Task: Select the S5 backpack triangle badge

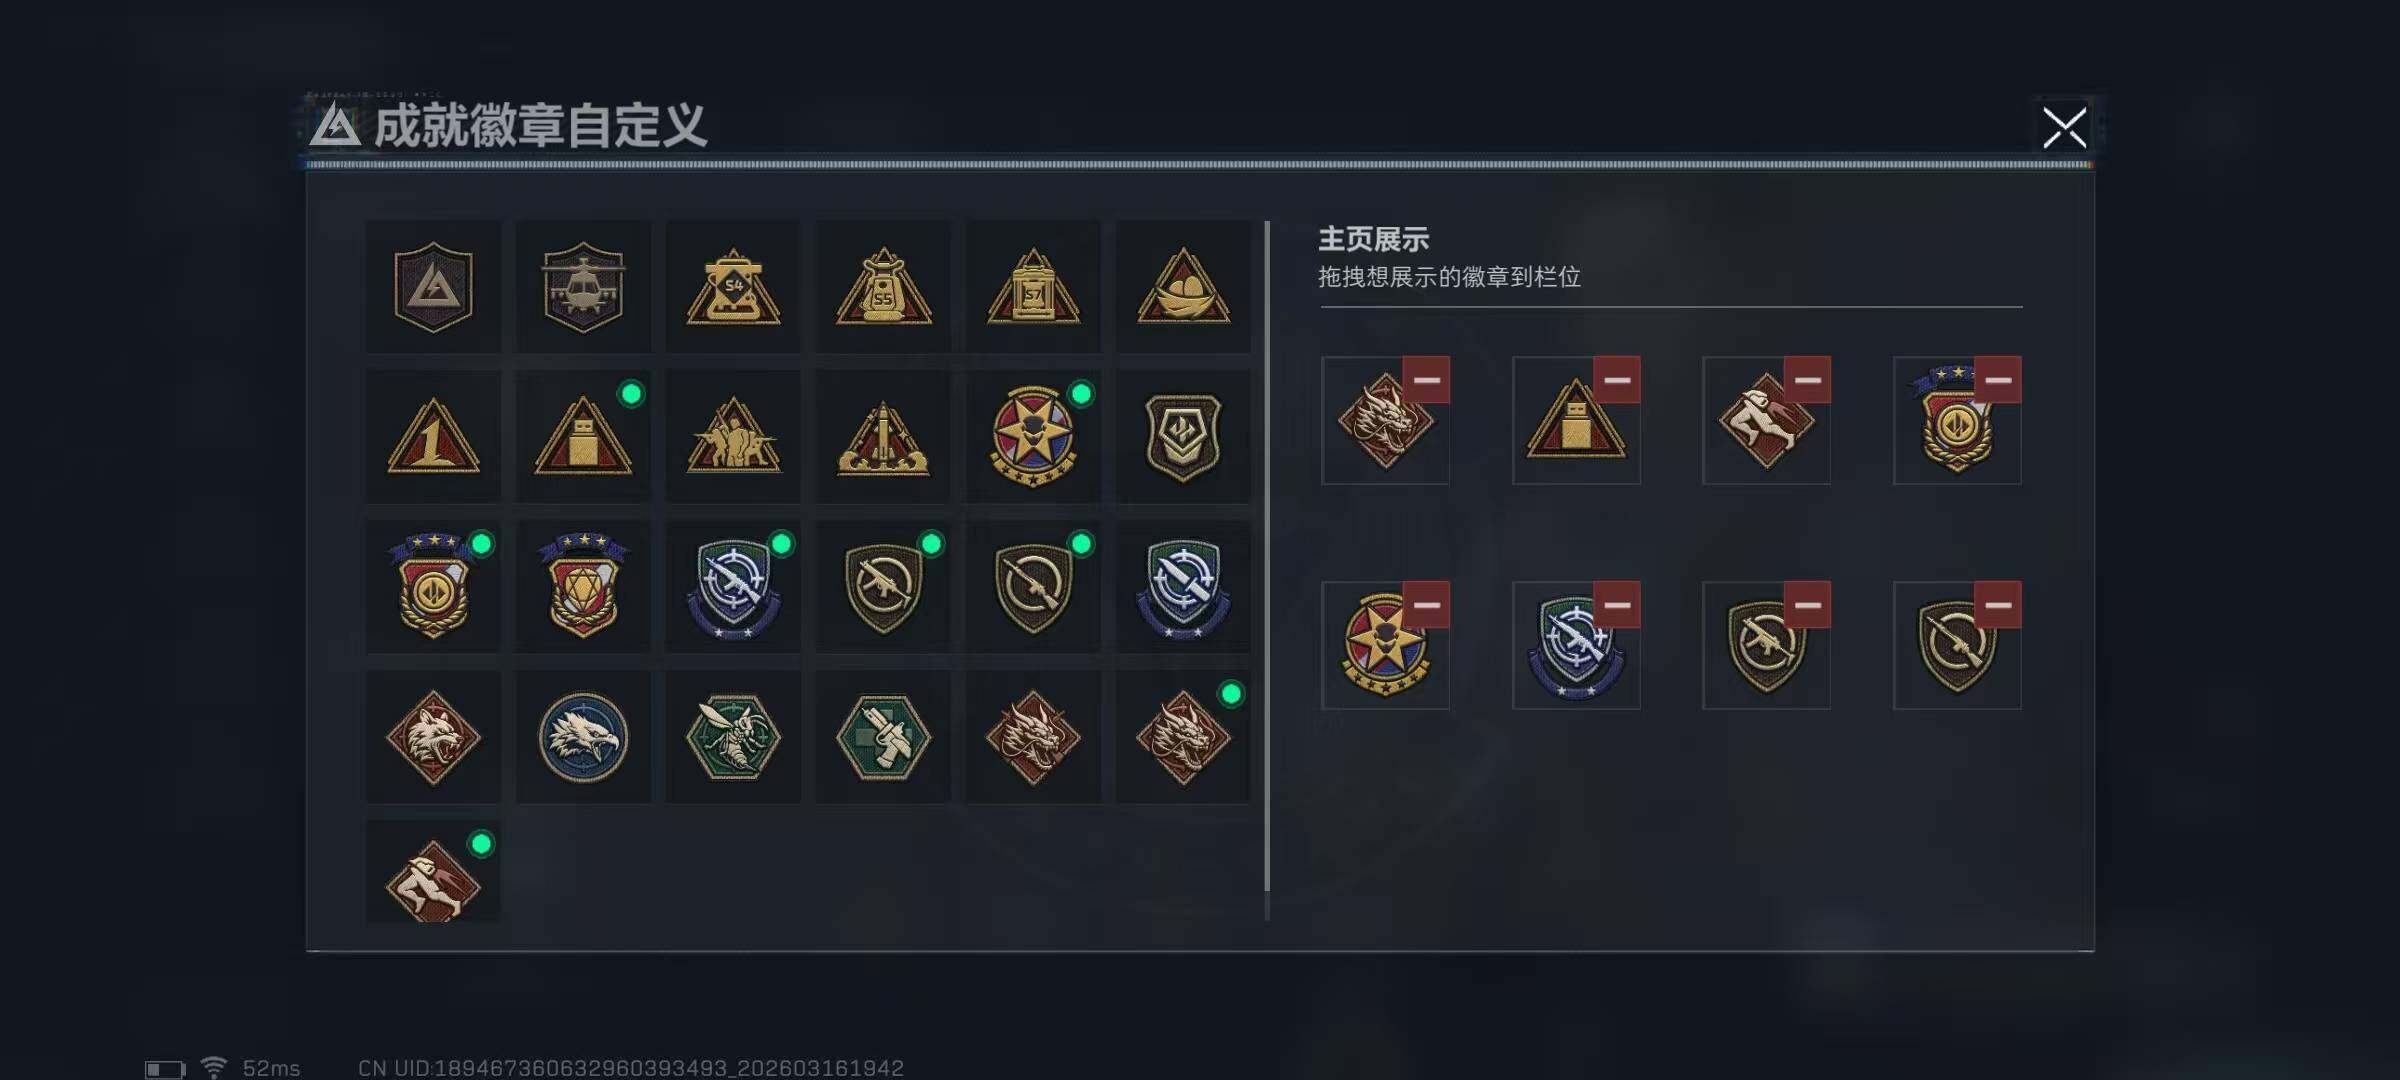Action: coord(883,287)
